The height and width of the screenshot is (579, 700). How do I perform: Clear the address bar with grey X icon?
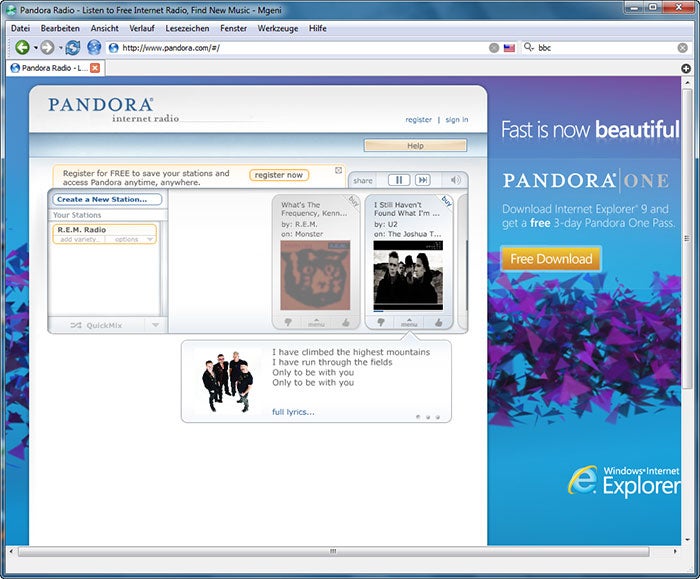point(494,48)
